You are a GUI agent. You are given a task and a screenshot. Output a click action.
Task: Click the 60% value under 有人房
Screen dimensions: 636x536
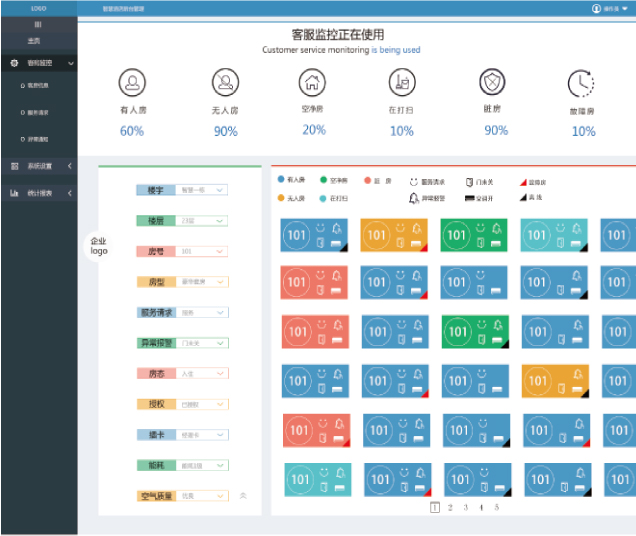(x=132, y=131)
